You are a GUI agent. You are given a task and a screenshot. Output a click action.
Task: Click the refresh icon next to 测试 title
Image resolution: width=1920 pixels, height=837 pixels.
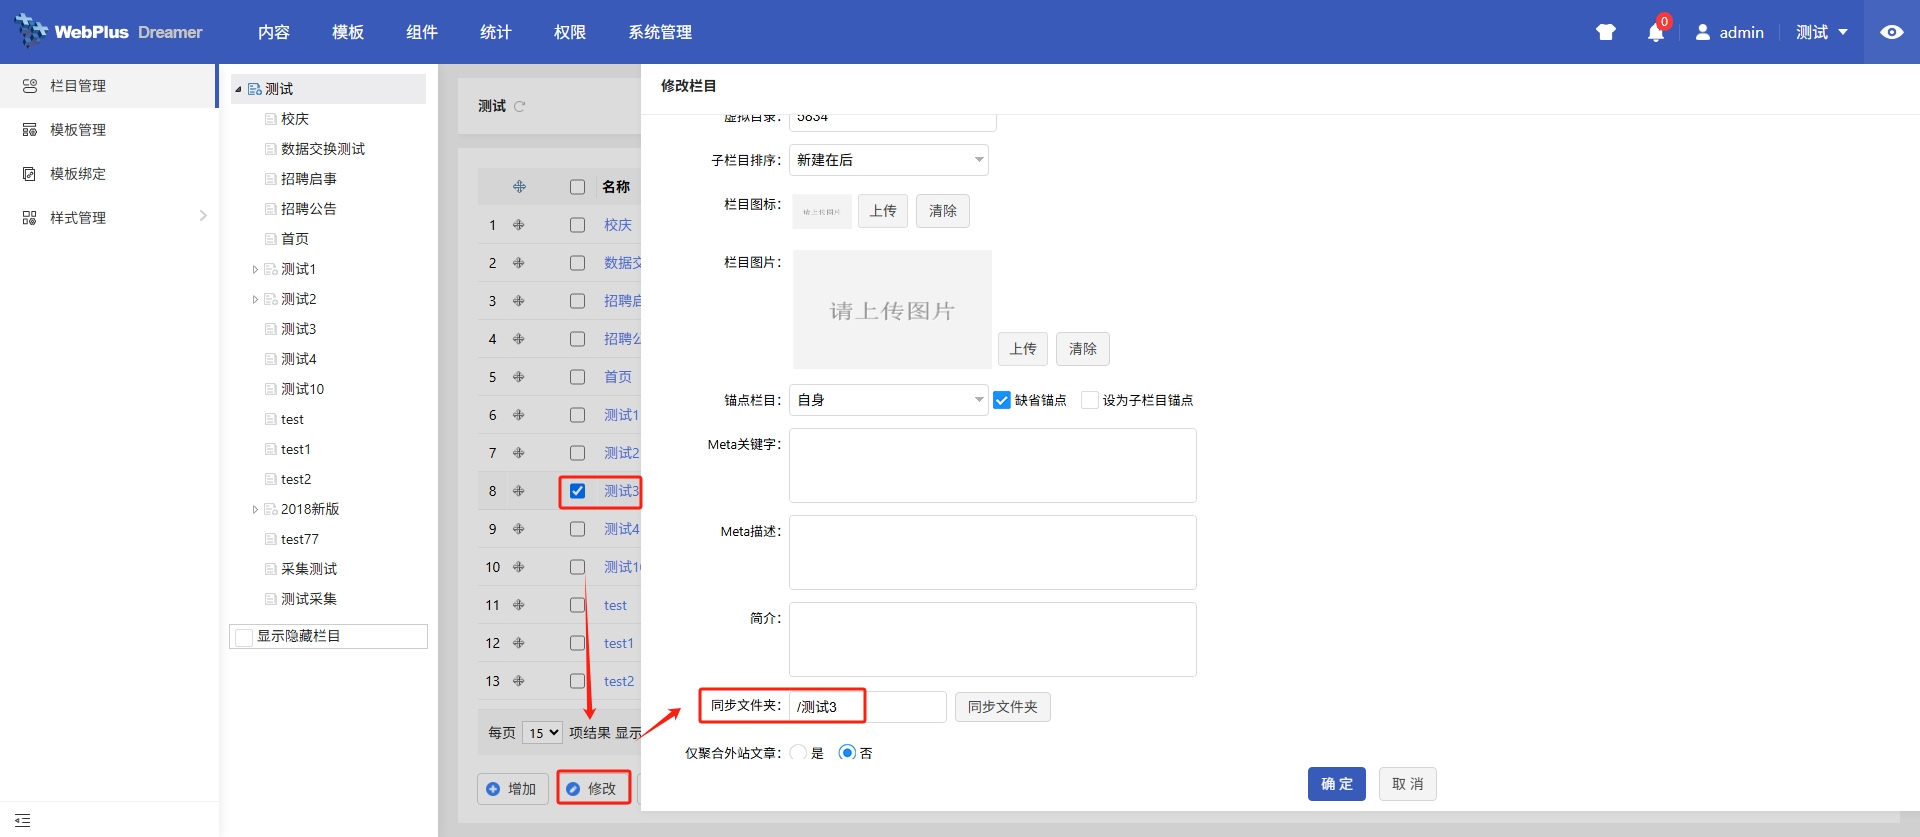coord(519,106)
